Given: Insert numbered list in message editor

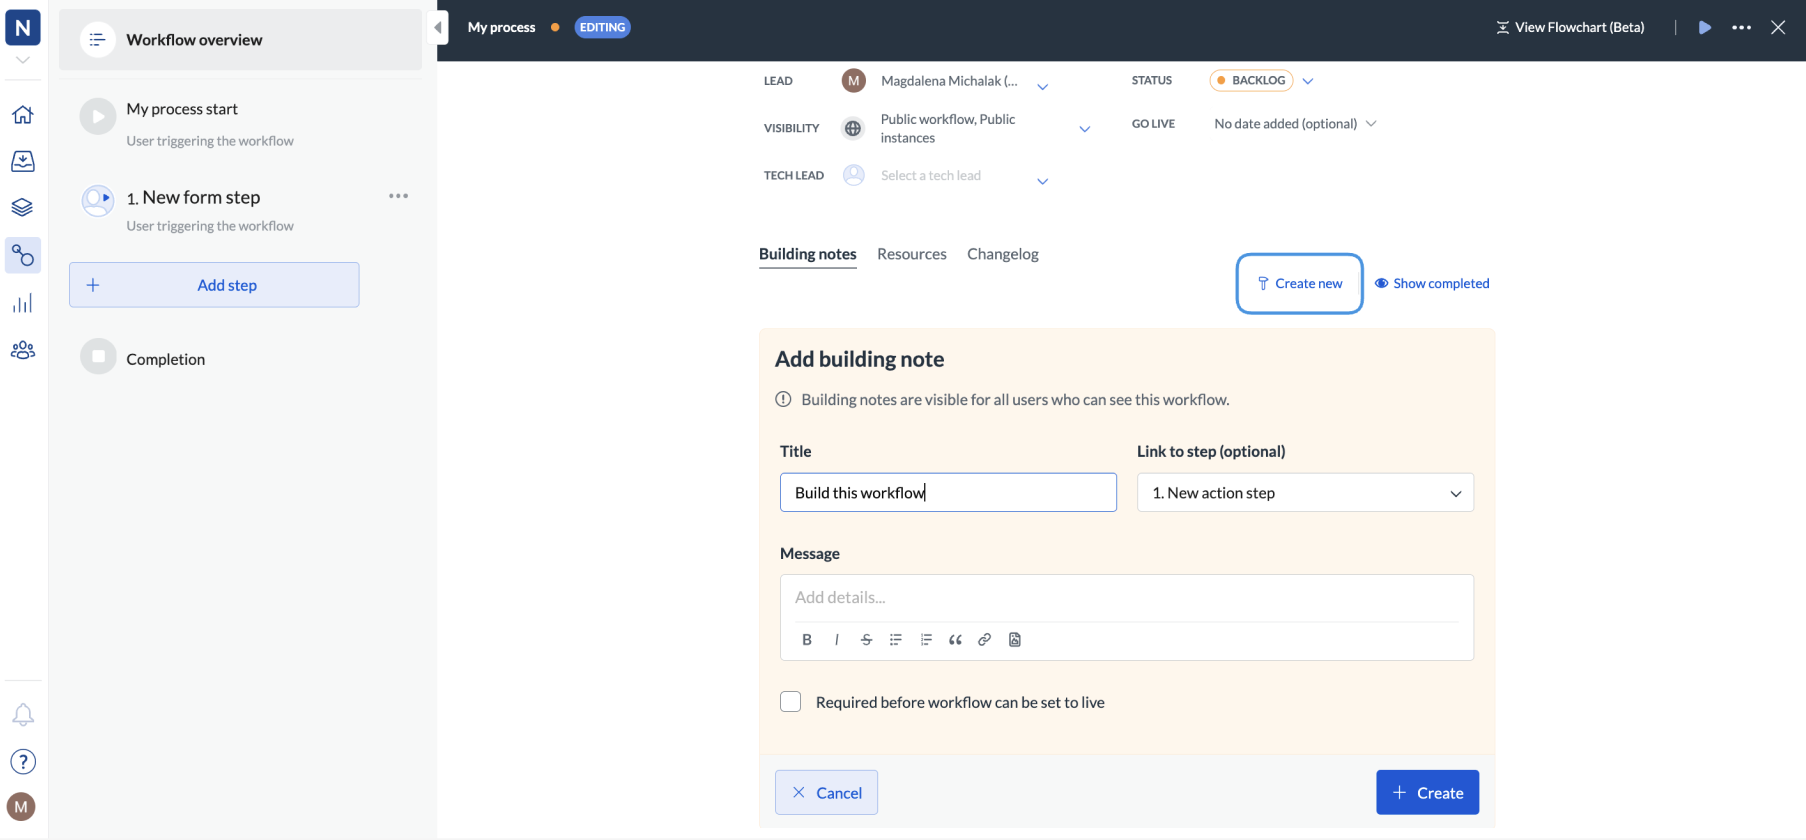Looking at the screenshot, I should 926,640.
